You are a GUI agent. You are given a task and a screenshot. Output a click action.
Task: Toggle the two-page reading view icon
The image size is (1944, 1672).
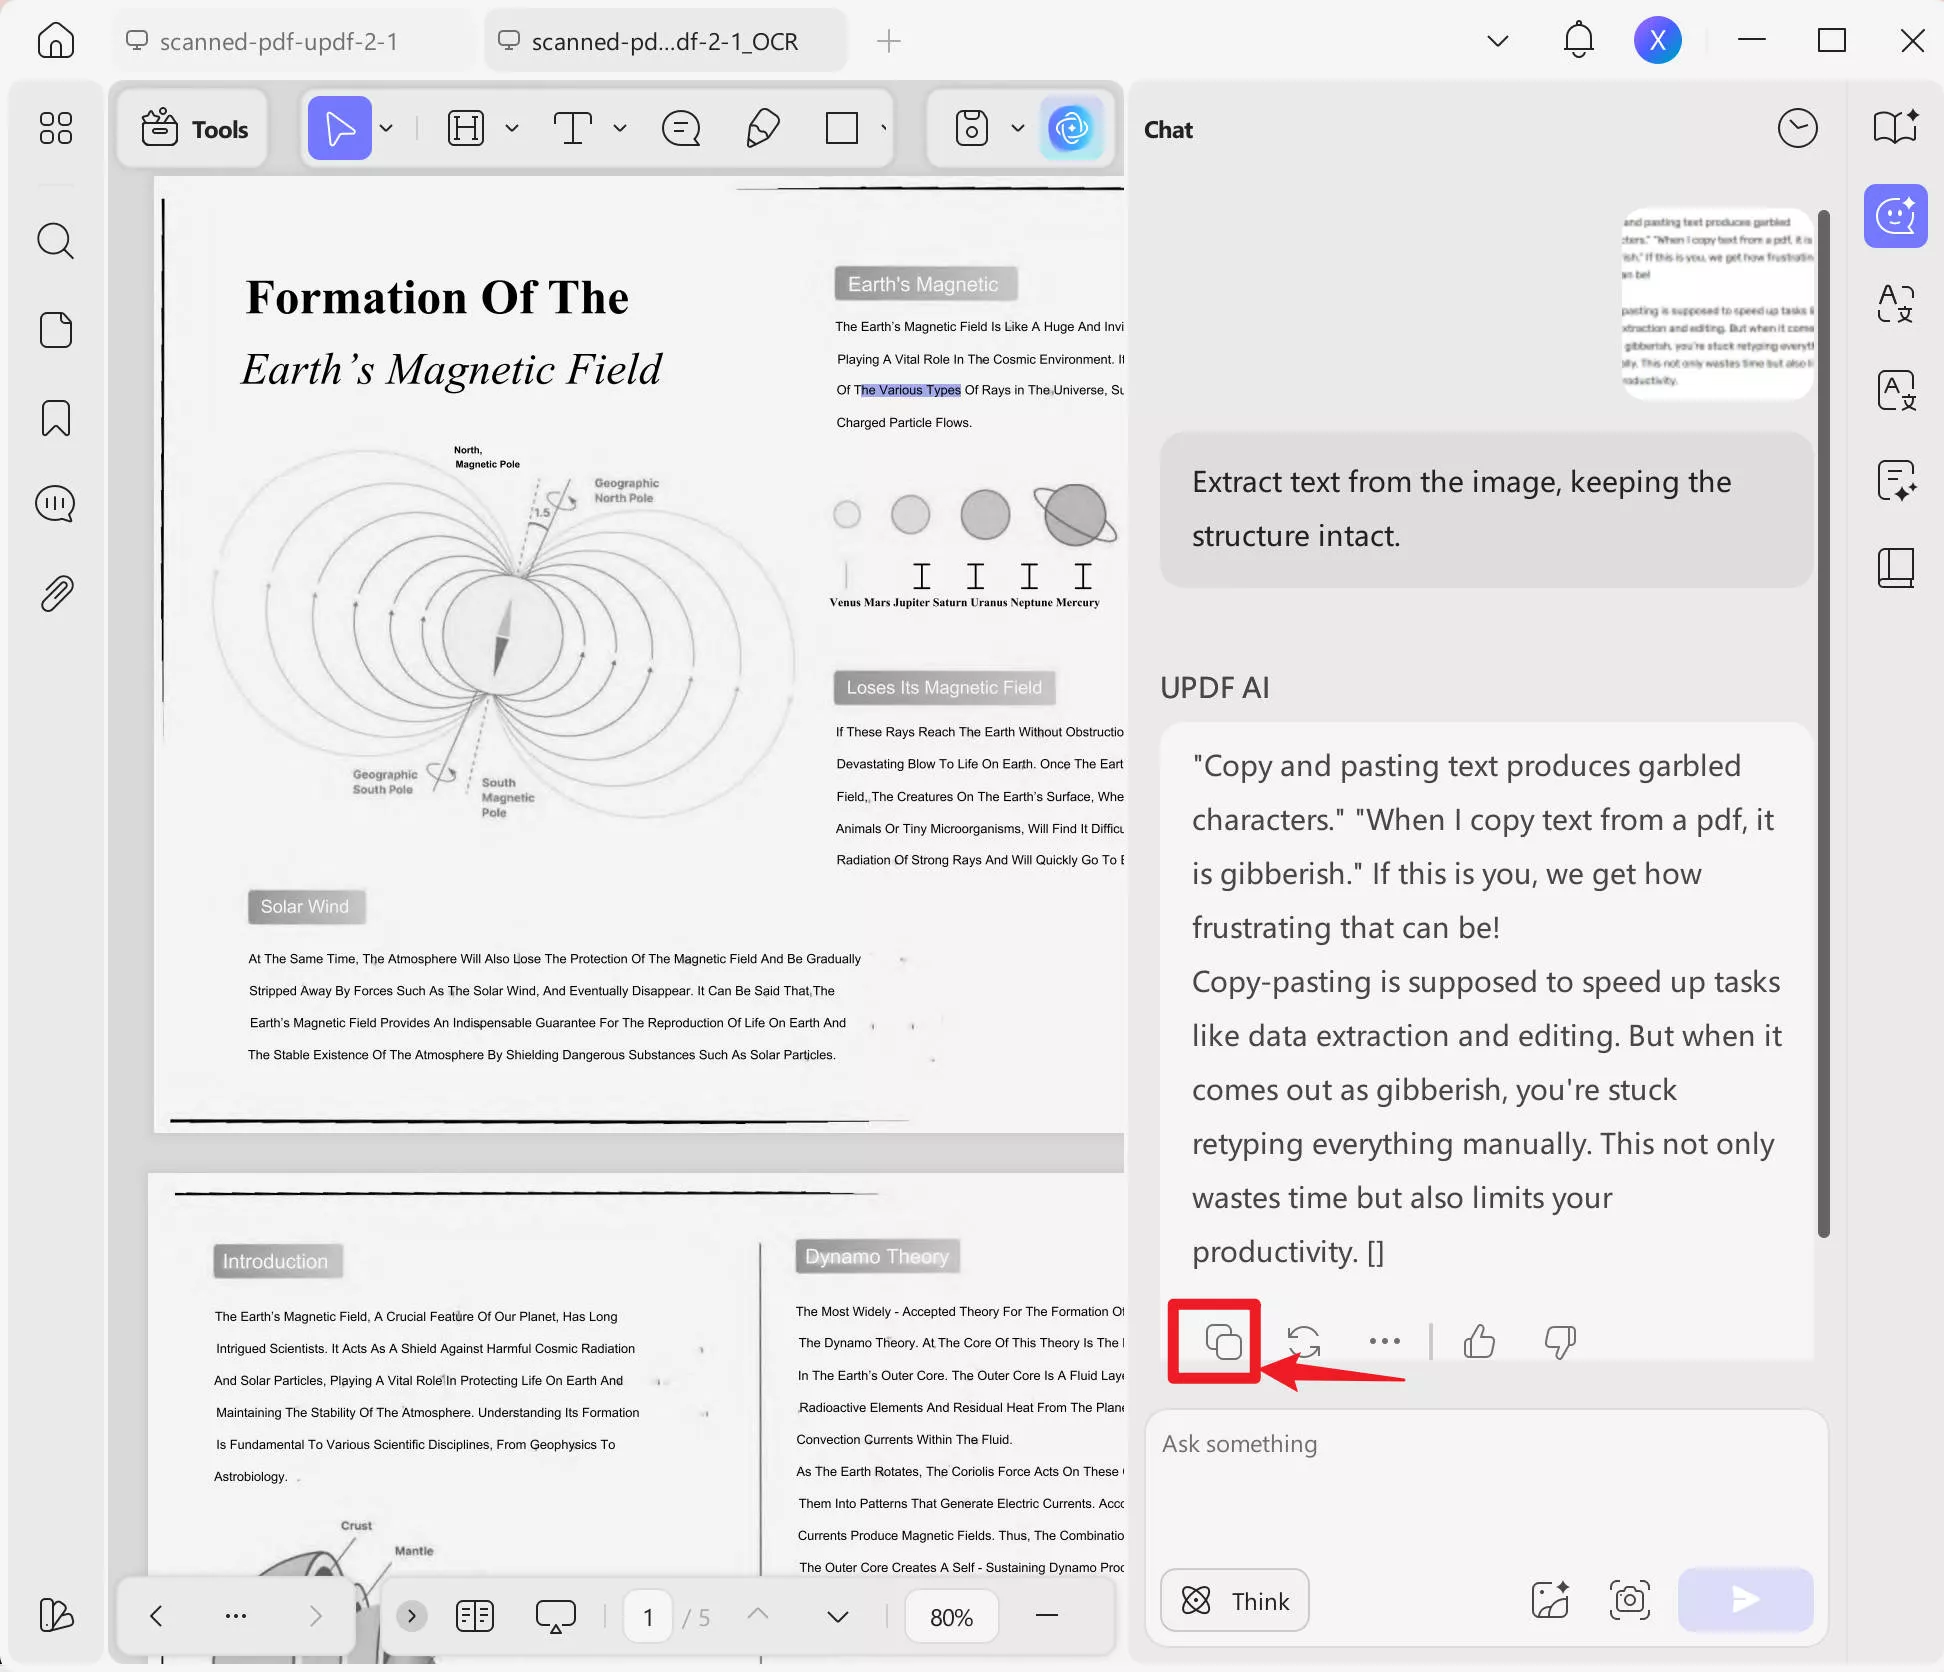(x=475, y=1616)
